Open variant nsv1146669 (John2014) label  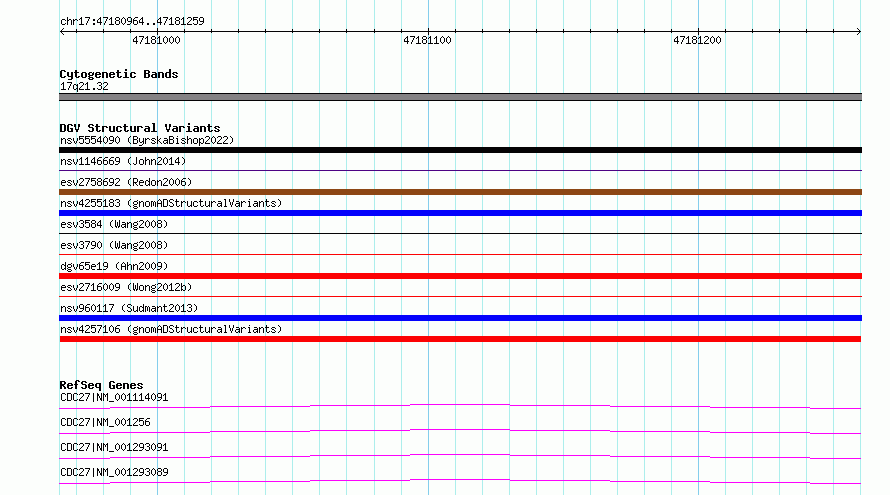tap(123, 161)
